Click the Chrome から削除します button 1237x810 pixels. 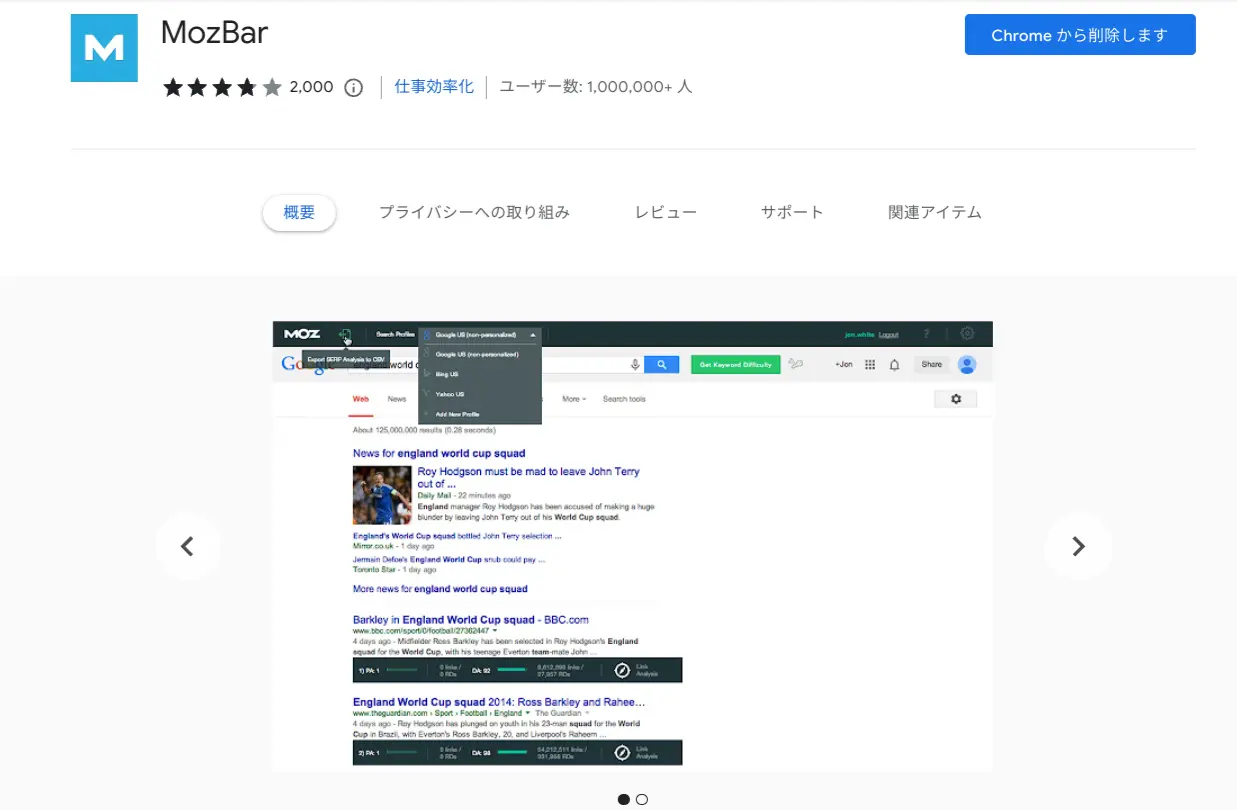click(x=1080, y=34)
